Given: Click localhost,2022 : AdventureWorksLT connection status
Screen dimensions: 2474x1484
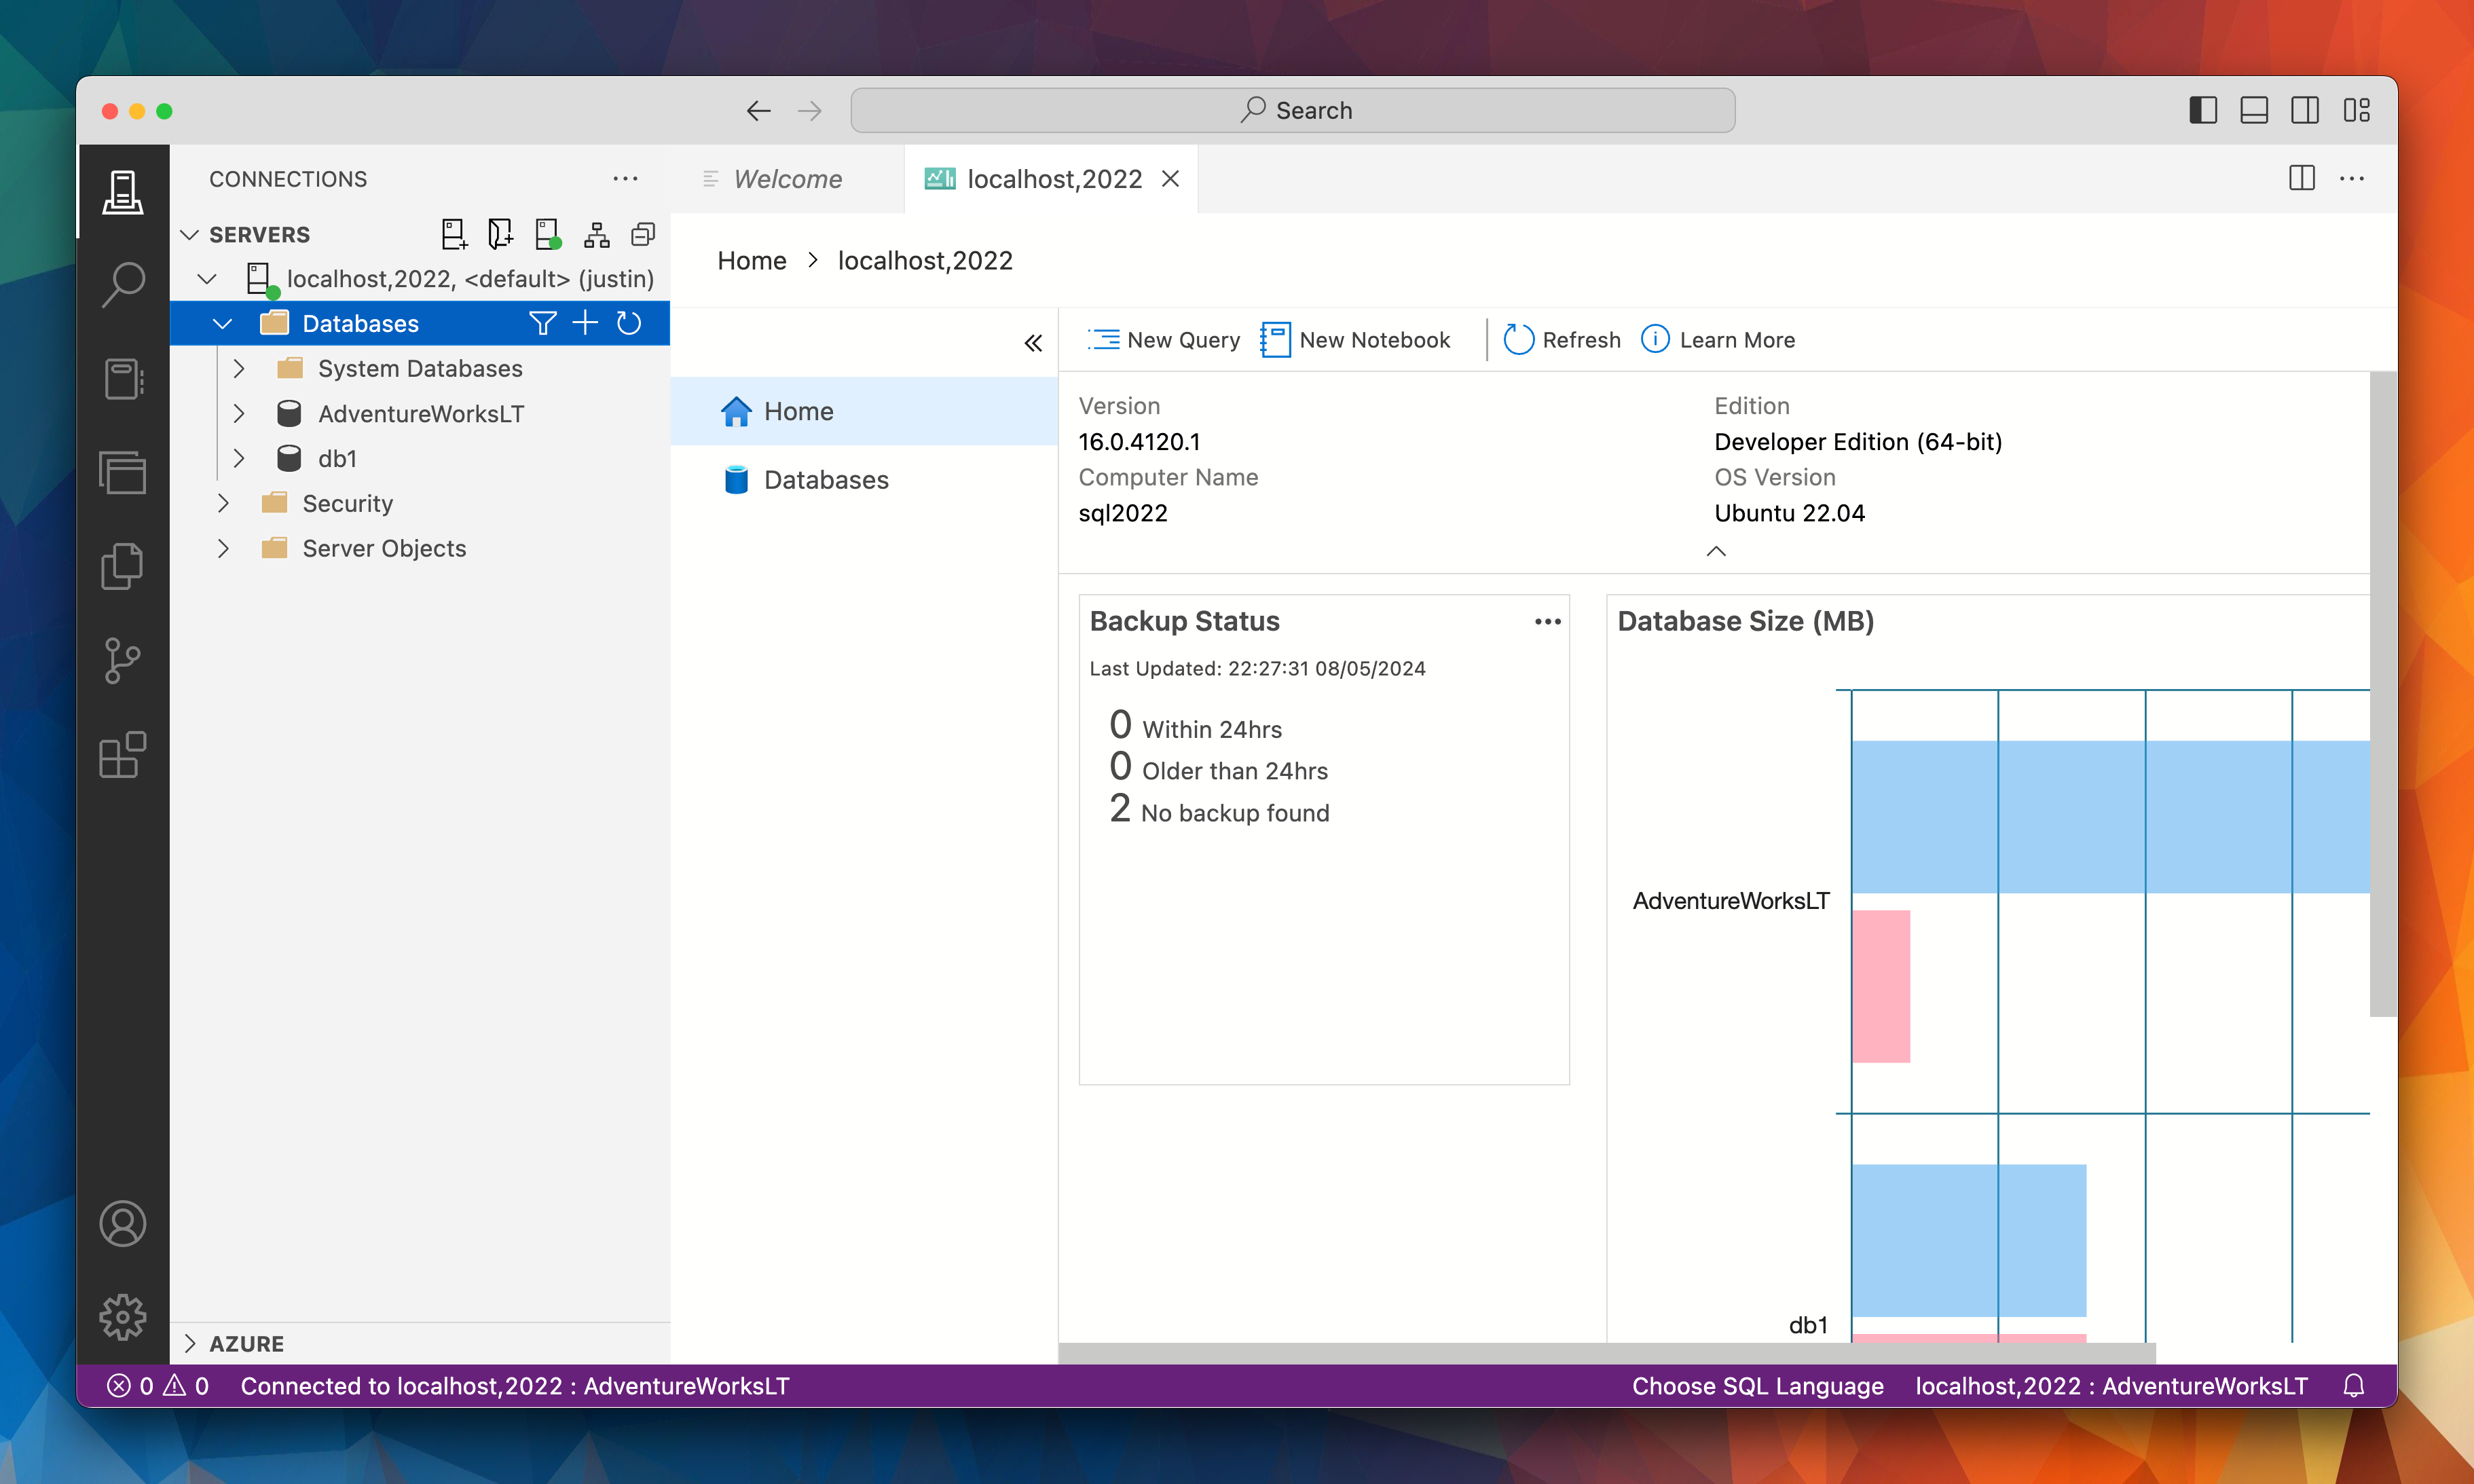Looking at the screenshot, I should [x=2111, y=1386].
